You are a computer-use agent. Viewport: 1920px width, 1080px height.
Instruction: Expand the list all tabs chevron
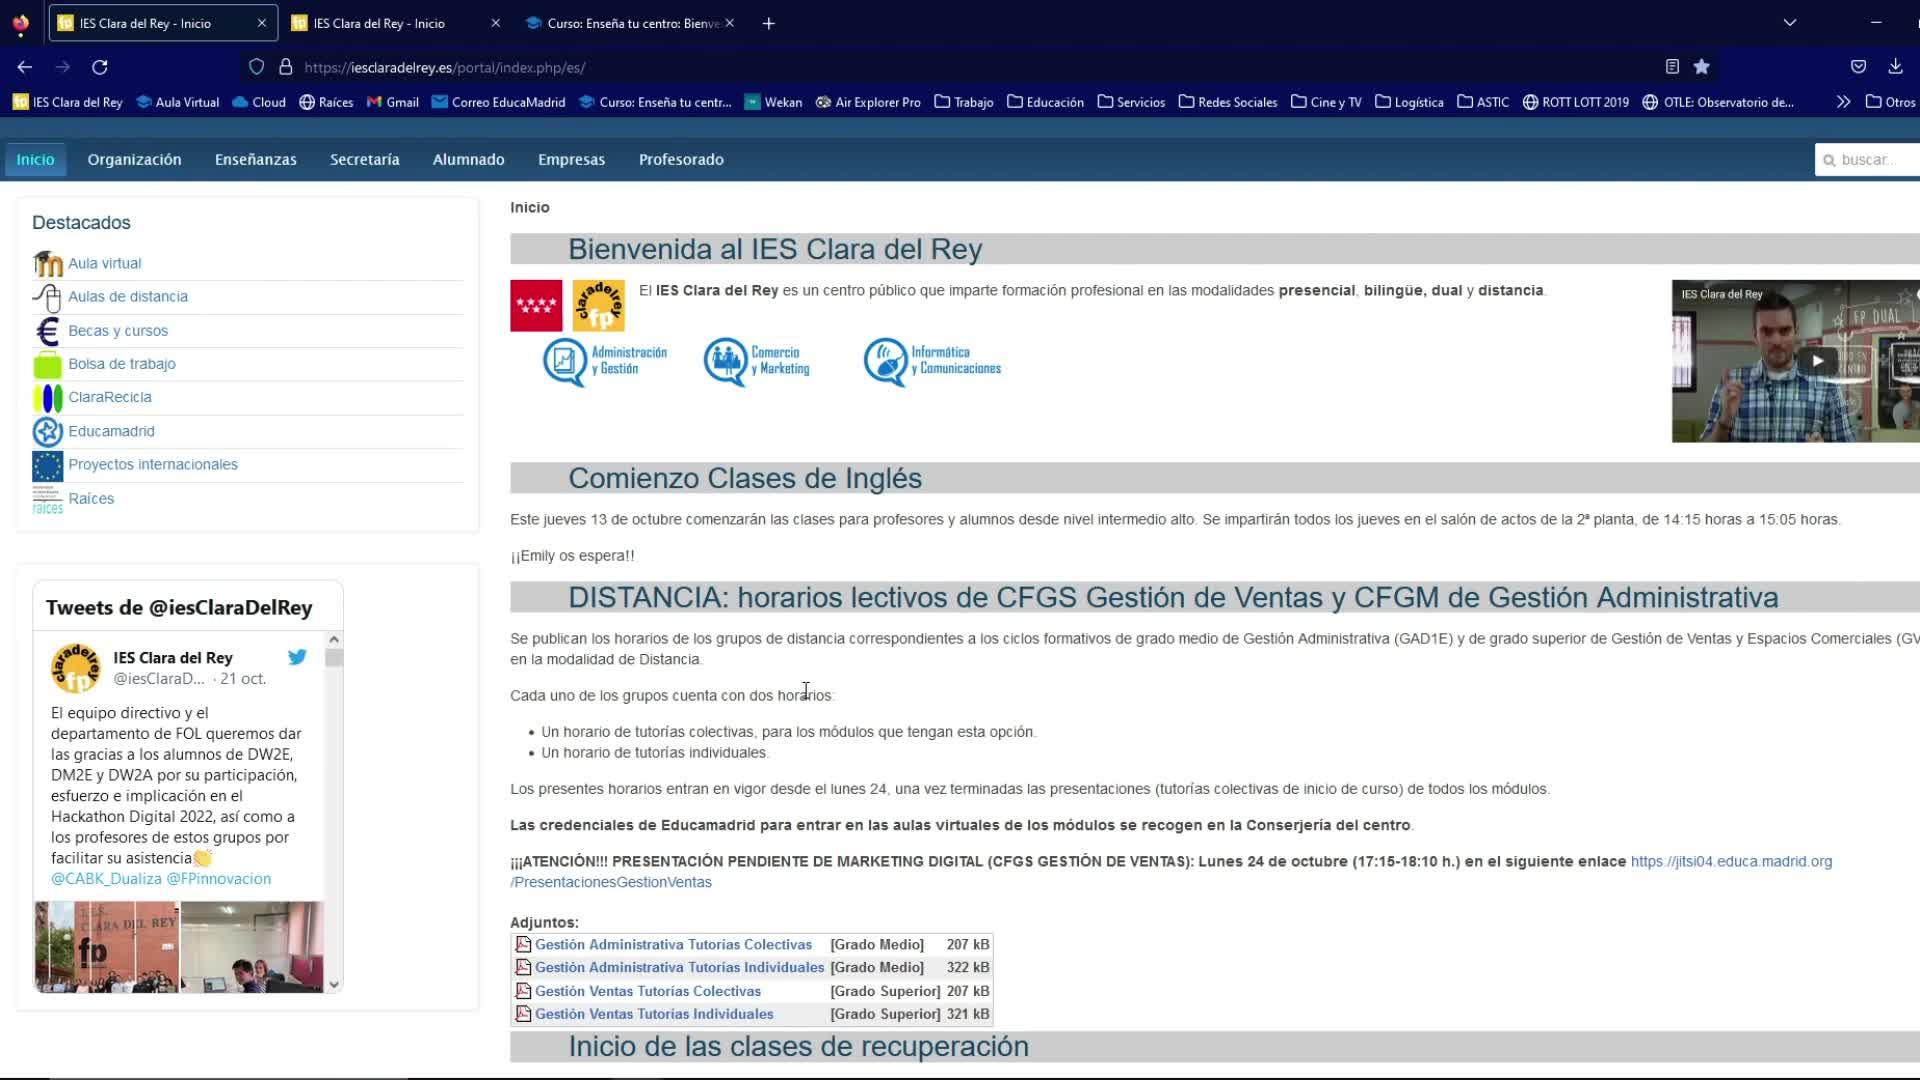pos(1790,23)
